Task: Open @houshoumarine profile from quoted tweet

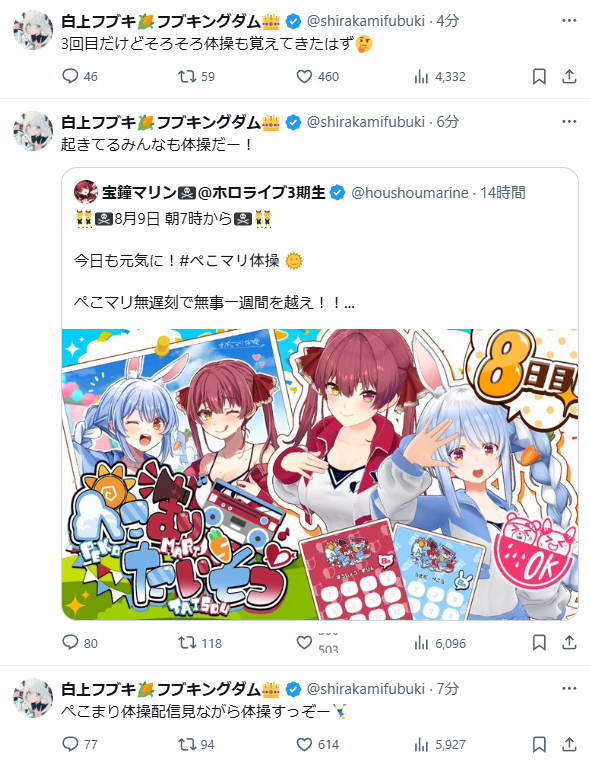Action: 410,193
